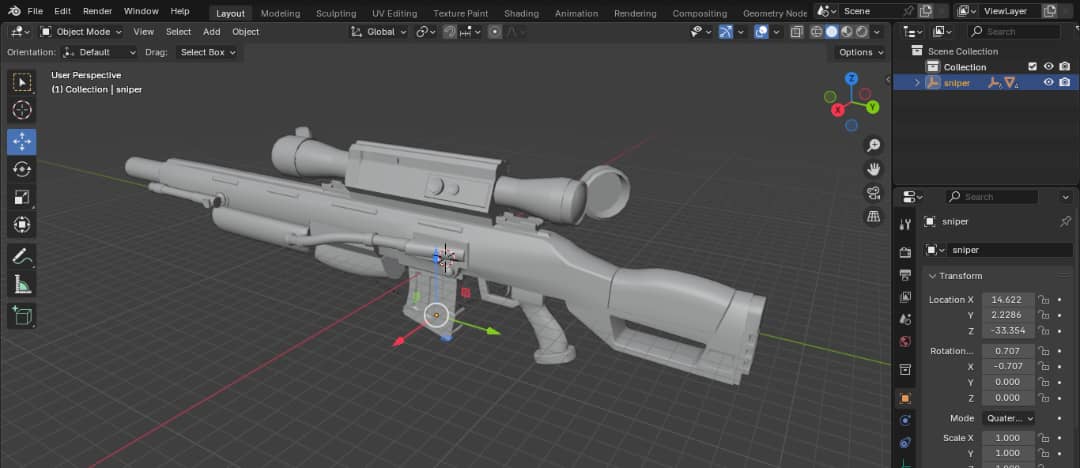Image resolution: width=1080 pixels, height=468 pixels.
Task: Toggle Collection exclude checkbox in outliner
Action: 1032,67
